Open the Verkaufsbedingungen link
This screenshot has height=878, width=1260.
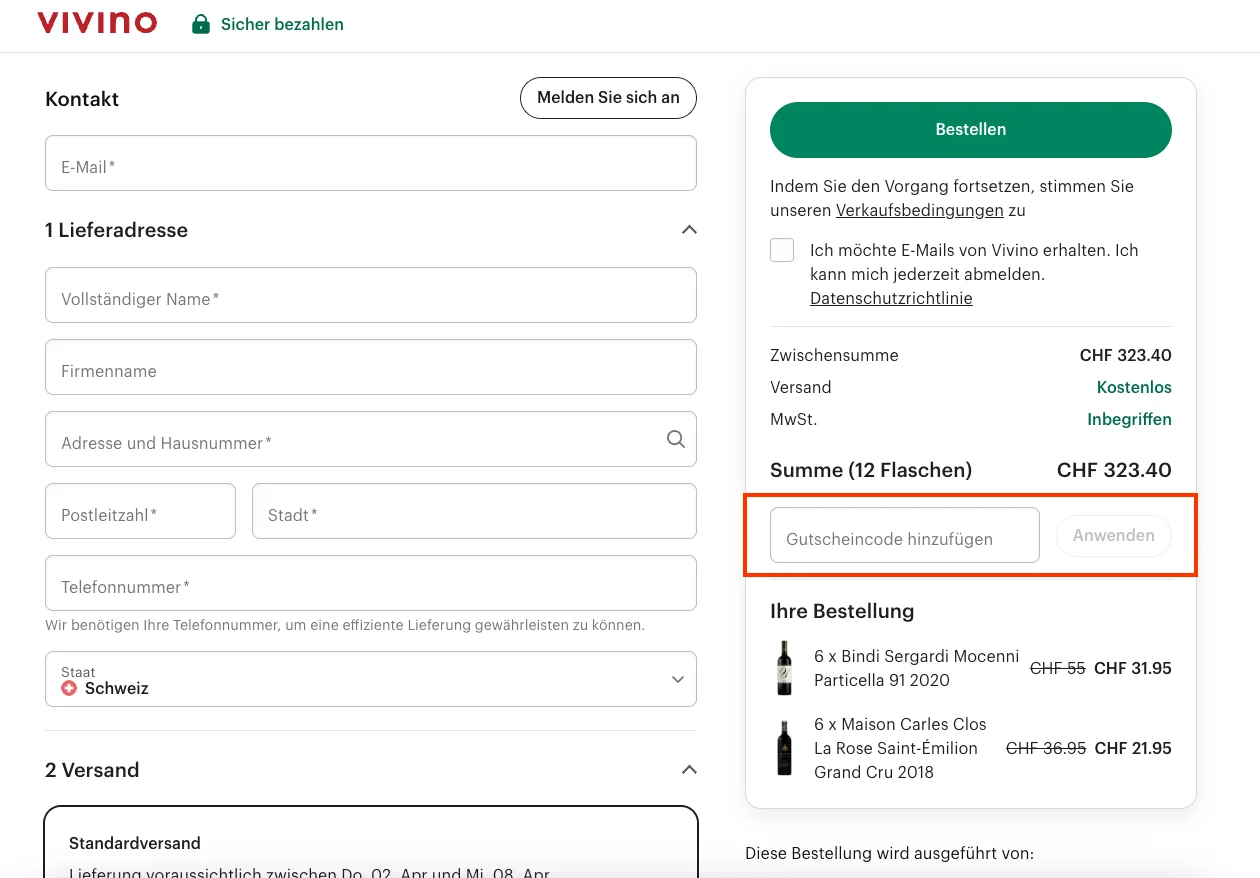coord(920,210)
